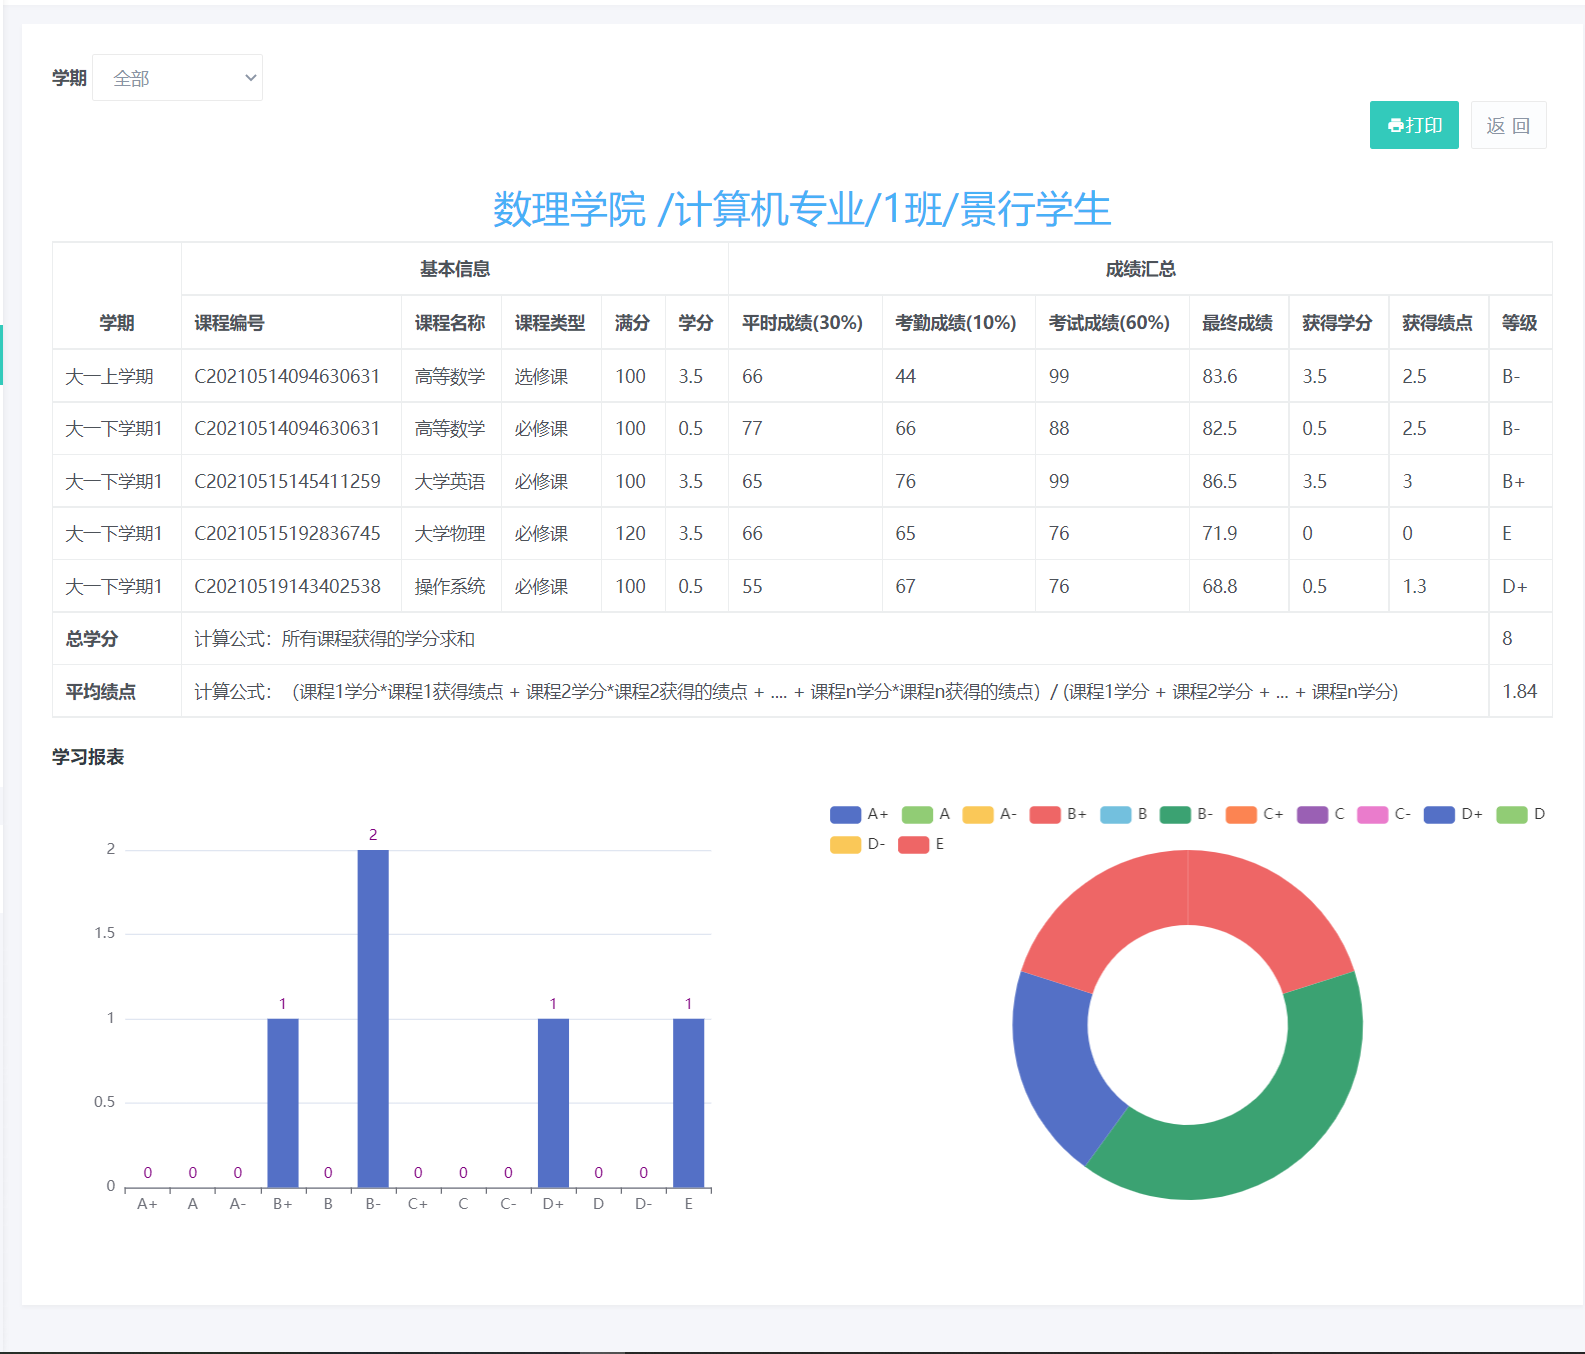1585x1354 pixels.
Task: Select course code C20210515145411259
Action: pyautogui.click(x=287, y=481)
